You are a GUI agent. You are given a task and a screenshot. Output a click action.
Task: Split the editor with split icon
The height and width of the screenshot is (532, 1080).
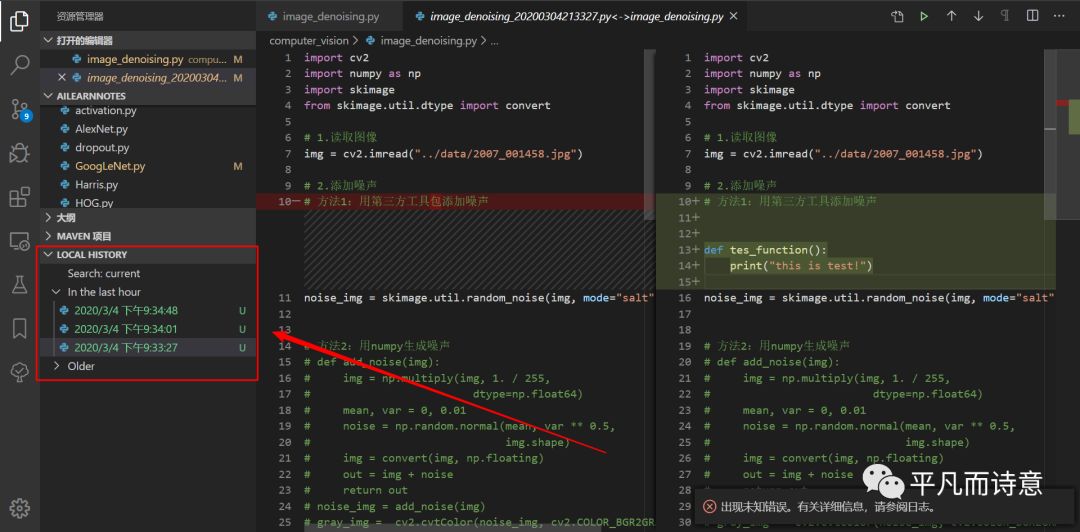tap(1032, 16)
